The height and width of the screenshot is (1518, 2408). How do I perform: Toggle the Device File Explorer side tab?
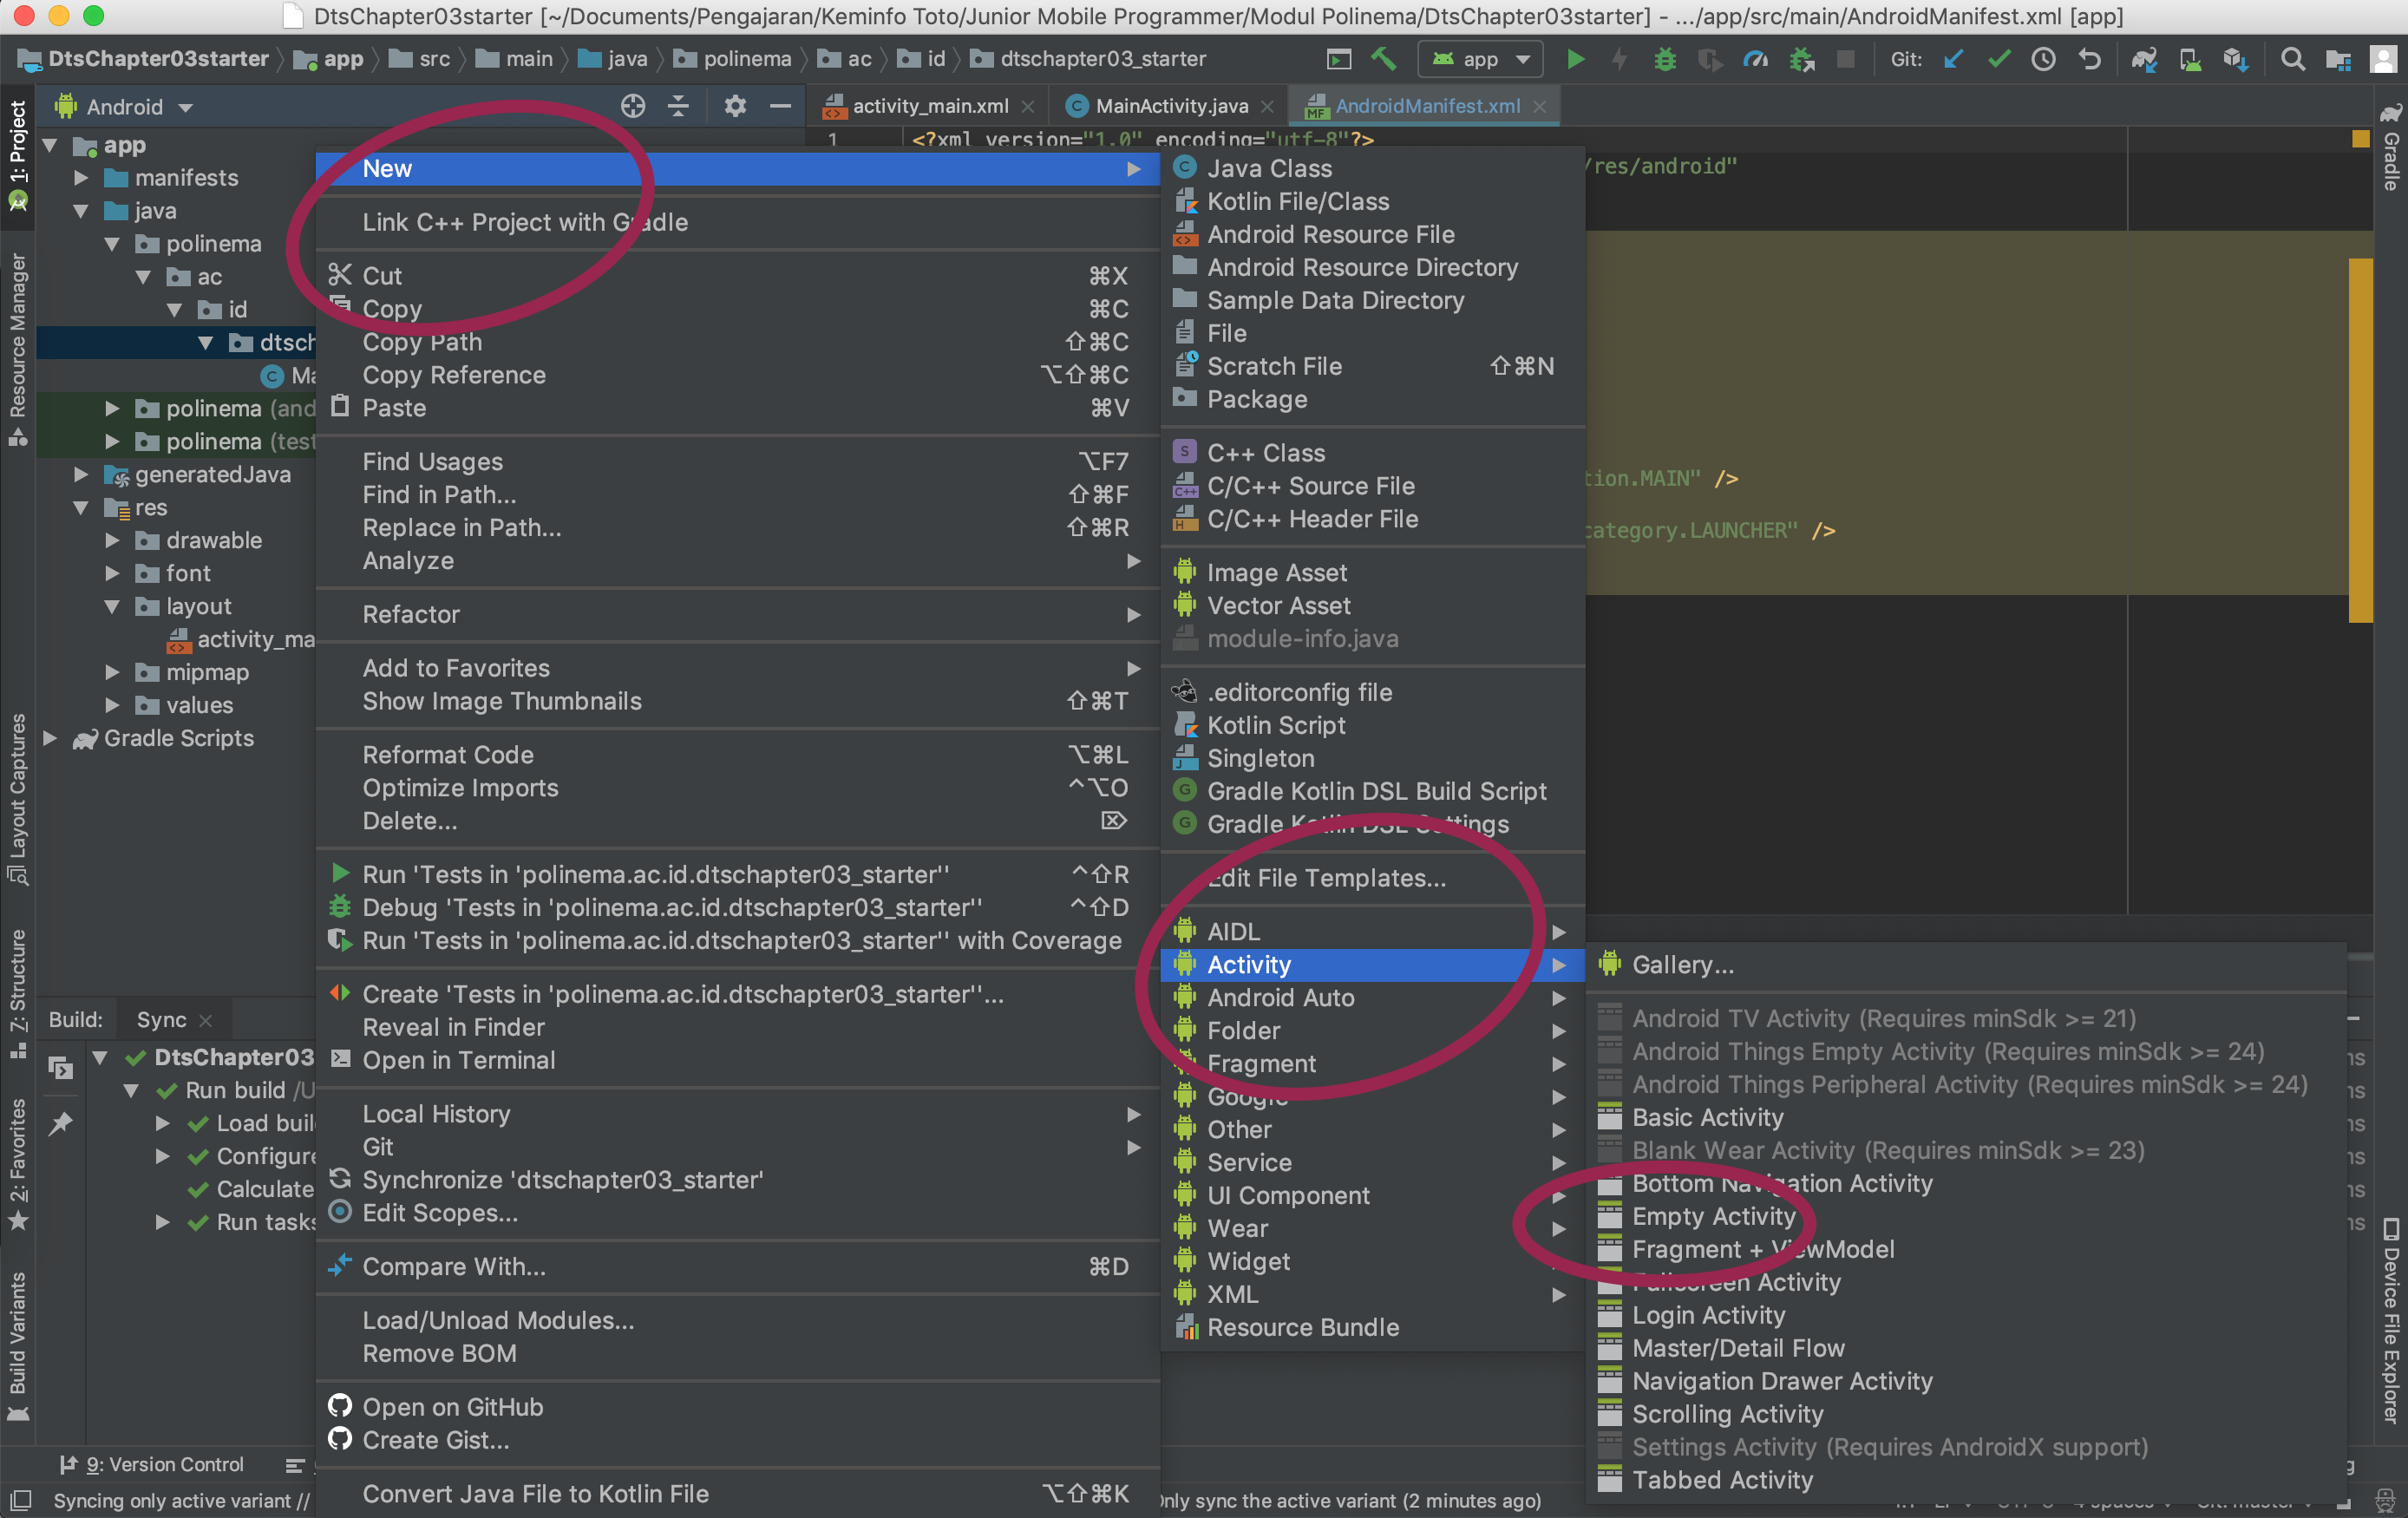click(x=2391, y=1320)
